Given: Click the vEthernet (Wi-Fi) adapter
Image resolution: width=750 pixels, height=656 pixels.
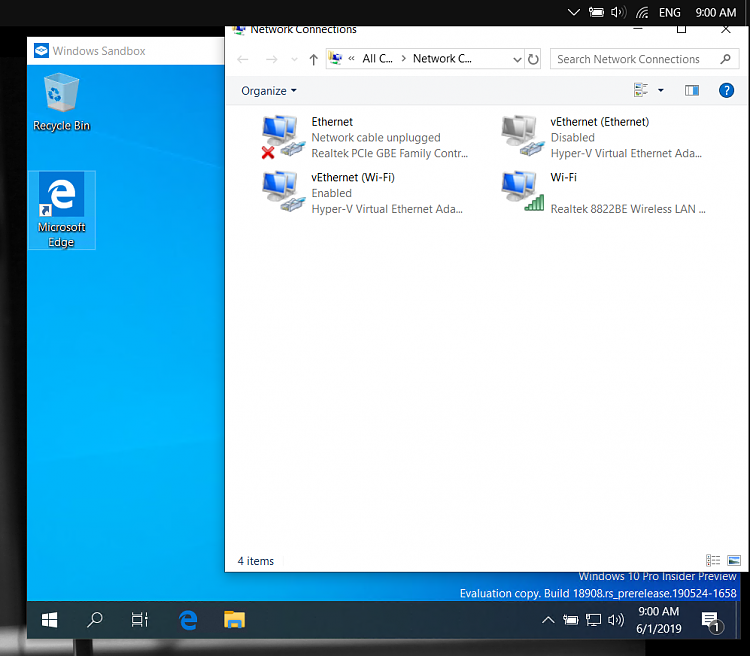Looking at the screenshot, I should [281, 192].
